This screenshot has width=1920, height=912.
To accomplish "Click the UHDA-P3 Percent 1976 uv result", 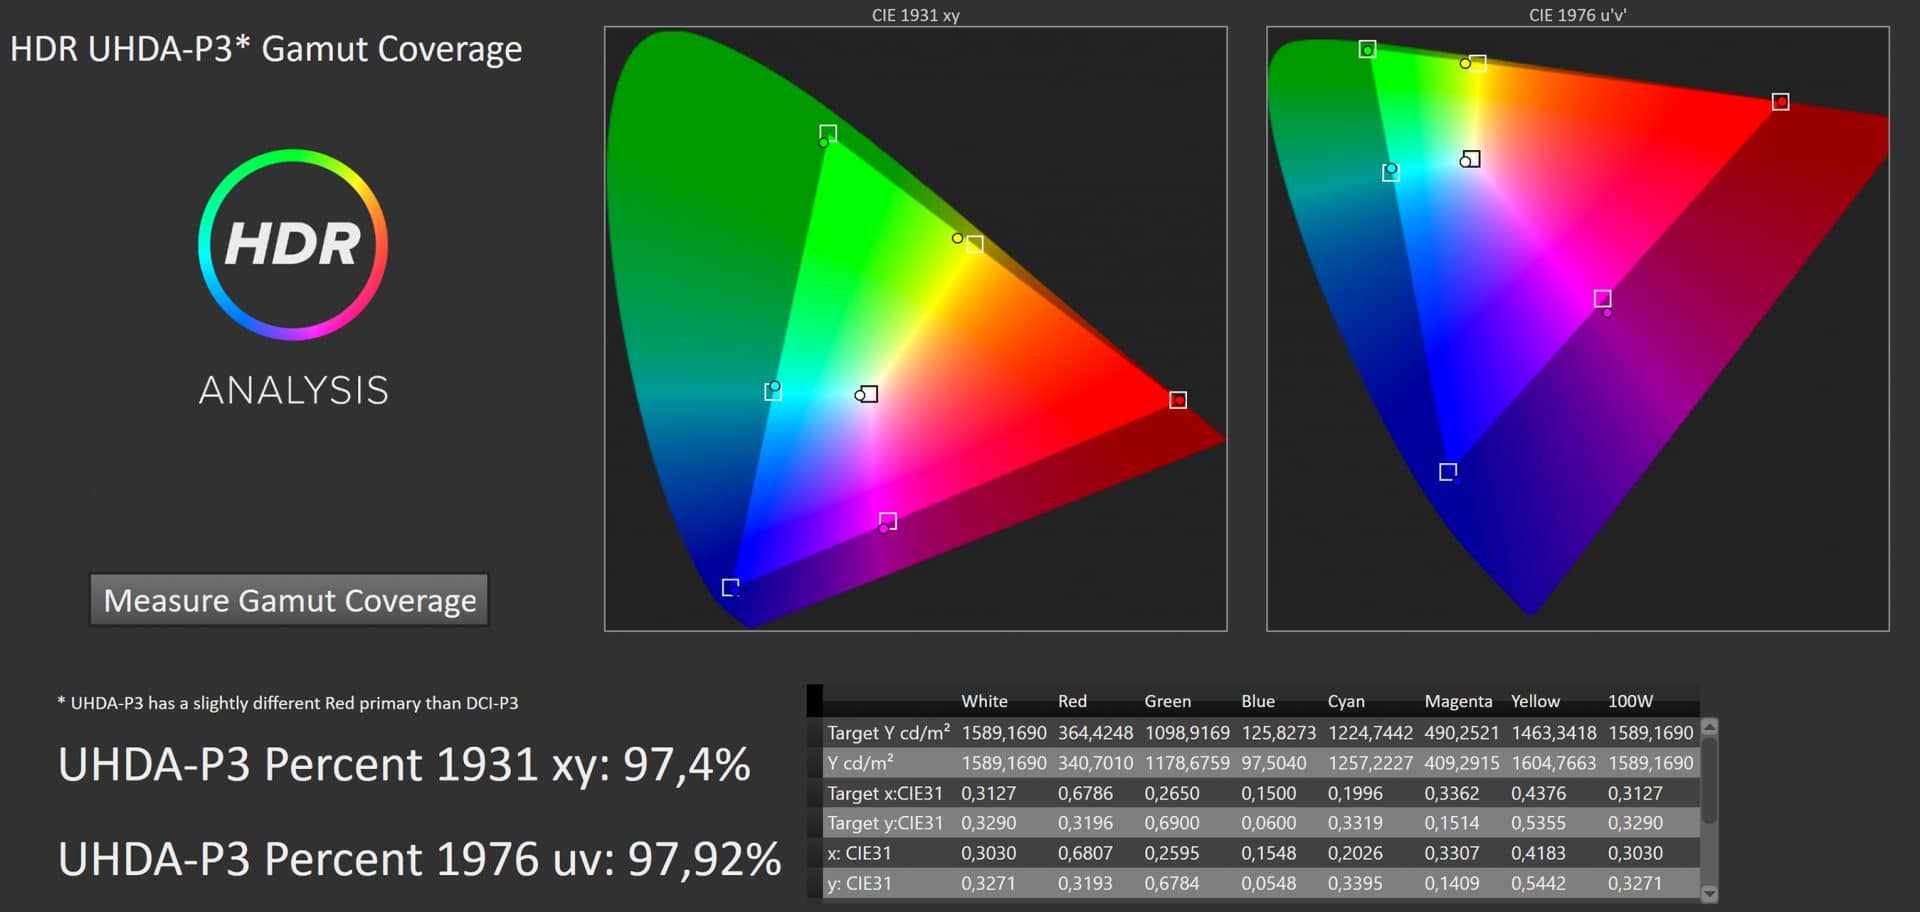I will [x=420, y=859].
